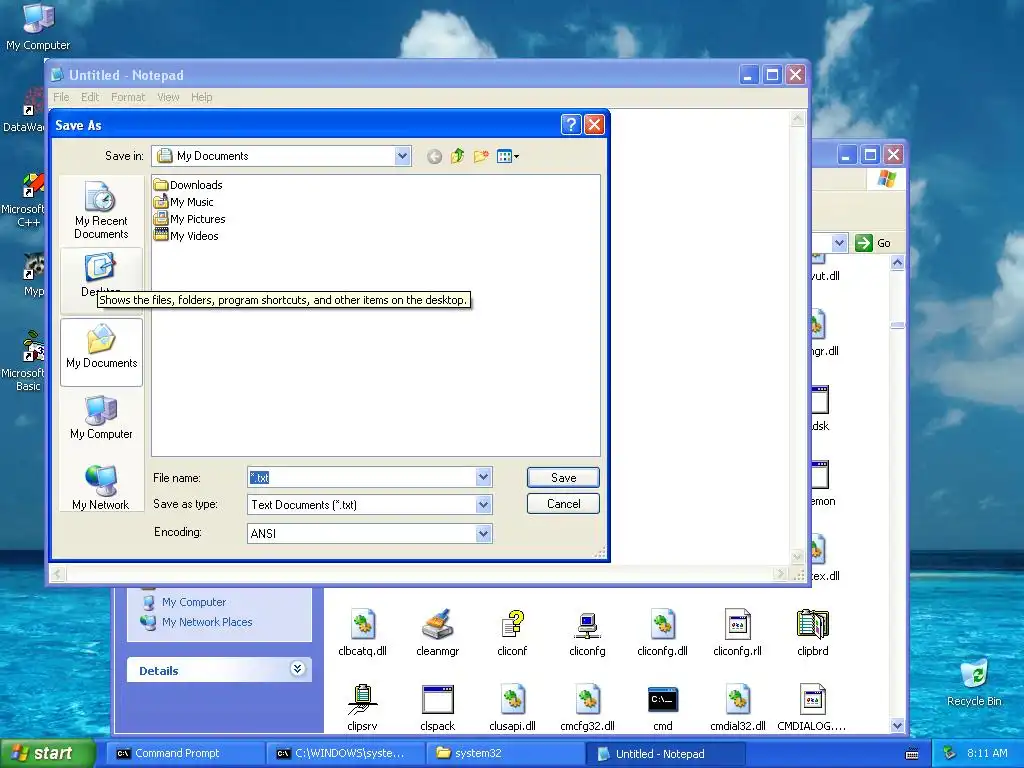This screenshot has width=1024, height=768.
Task: Select cleanmgr in system32 window
Action: (438, 633)
